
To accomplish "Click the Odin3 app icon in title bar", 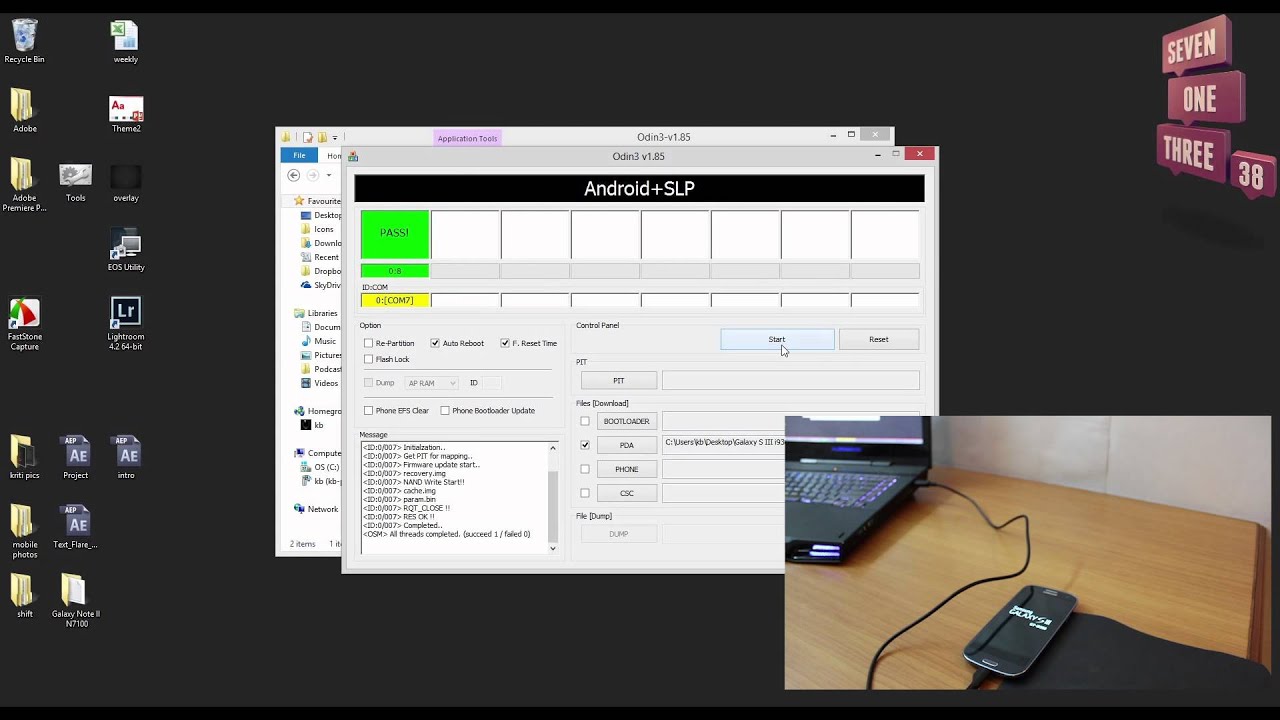I will (x=353, y=156).
